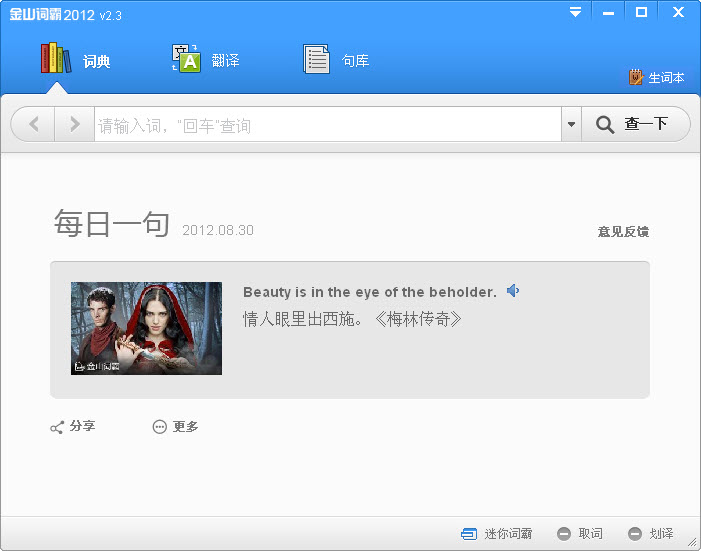Open the 生词本 vocabulary notebook
Viewport: 701px width, 551px height.
pyautogui.click(x=656, y=77)
